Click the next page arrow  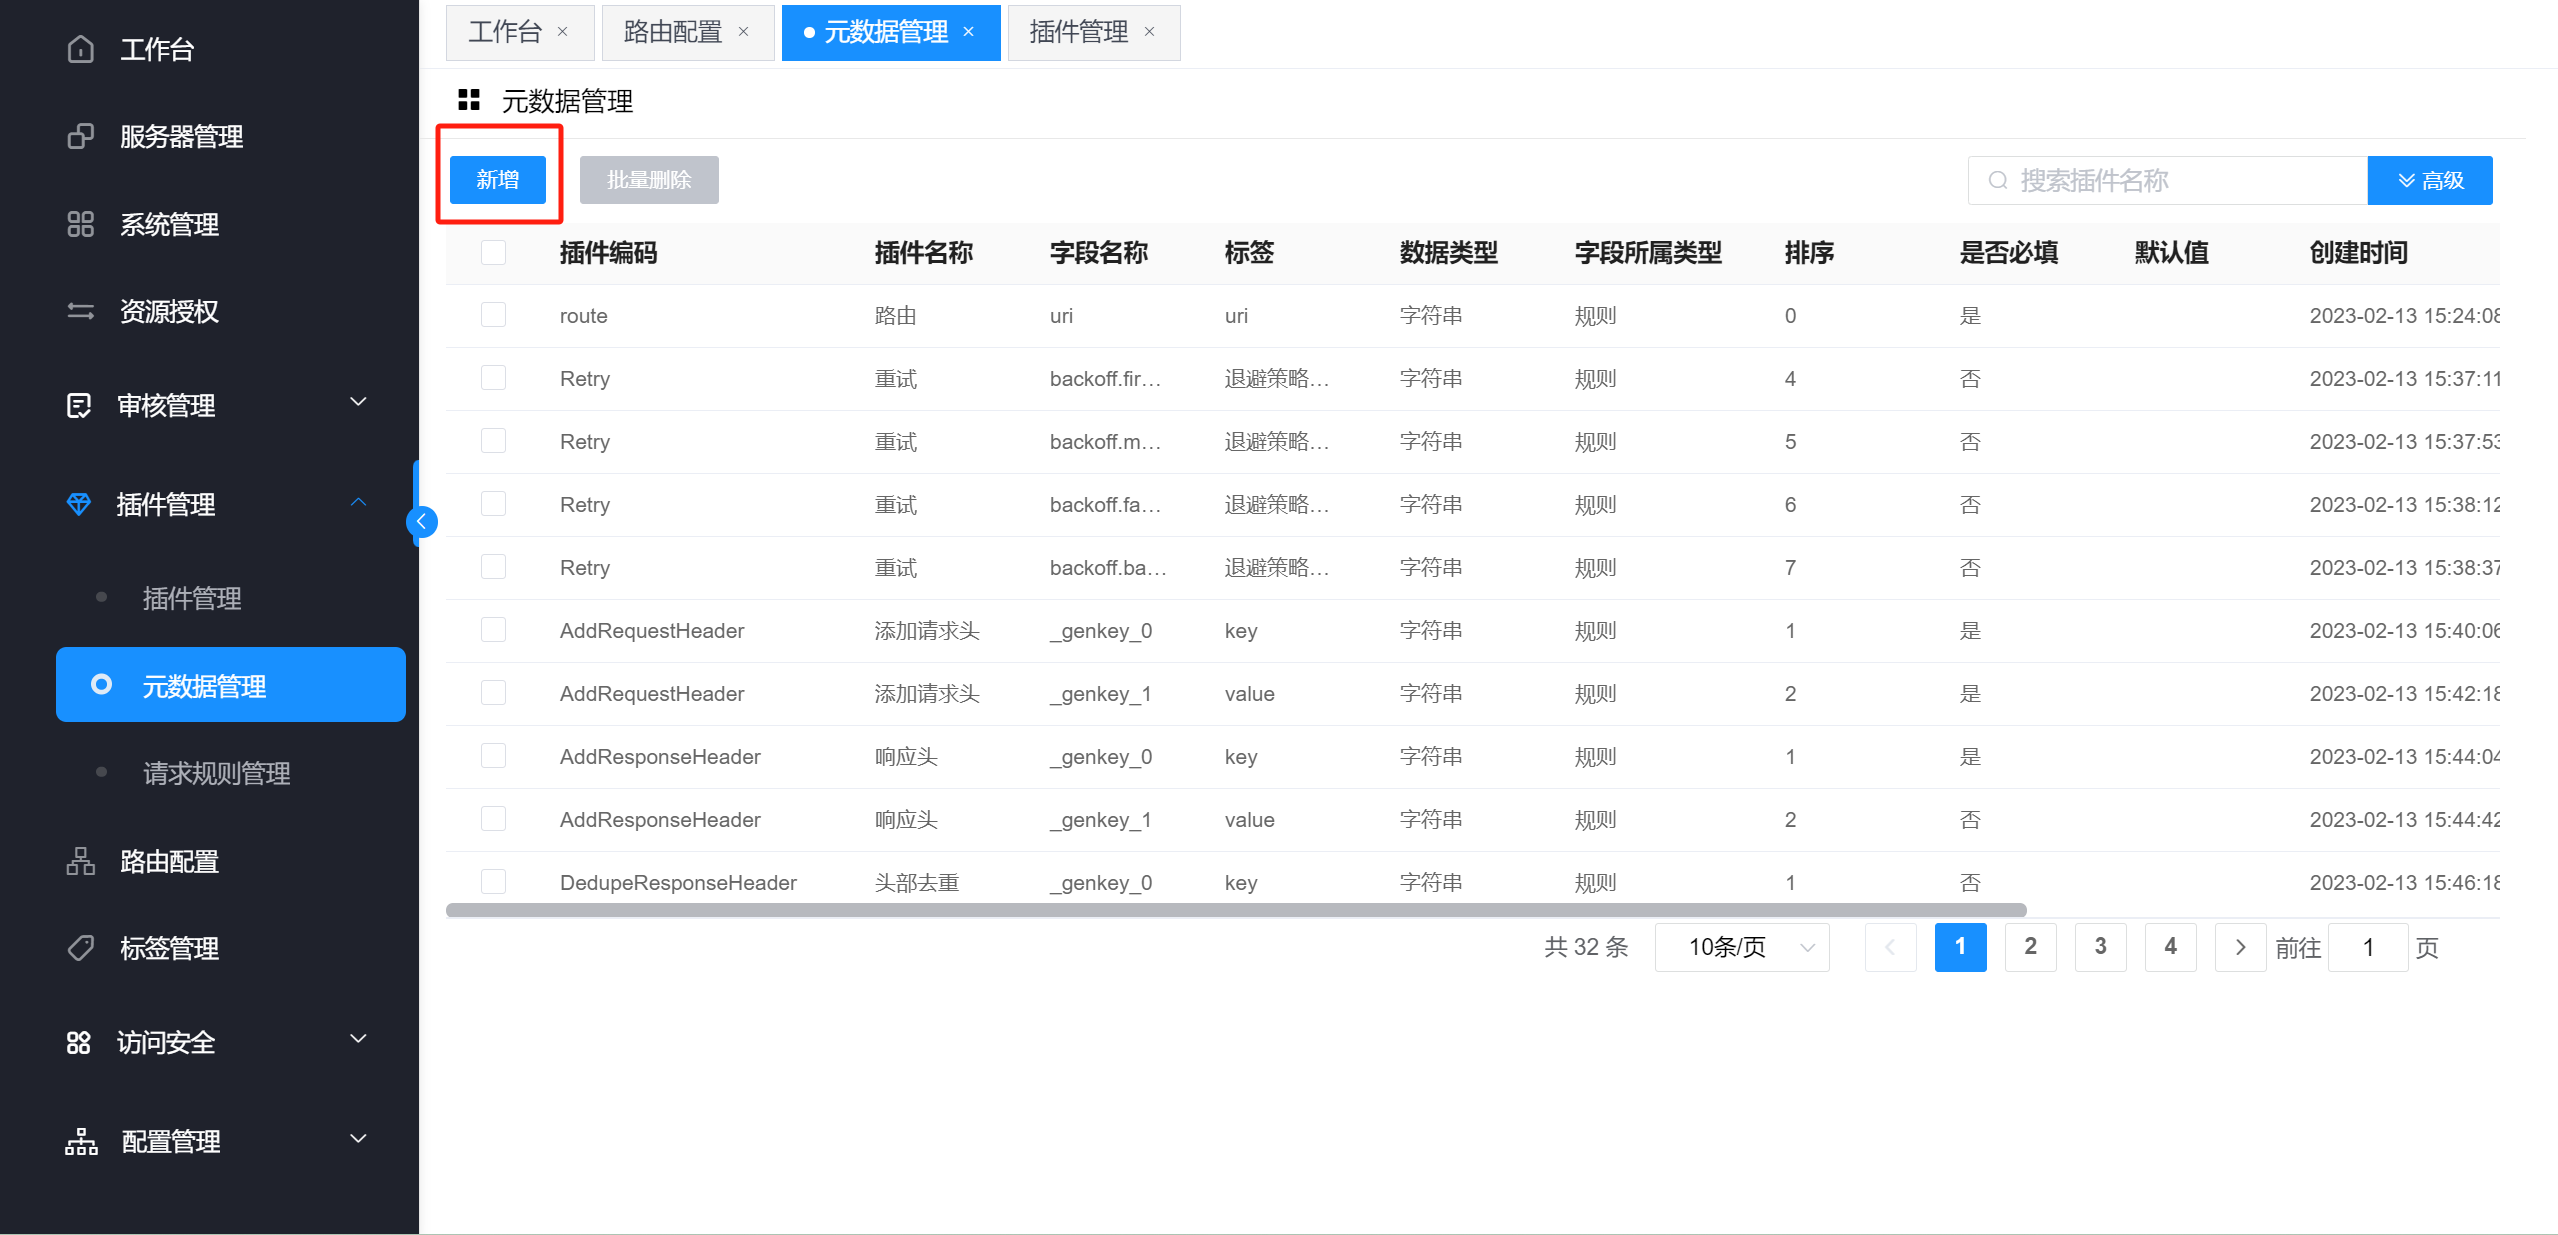point(2240,947)
